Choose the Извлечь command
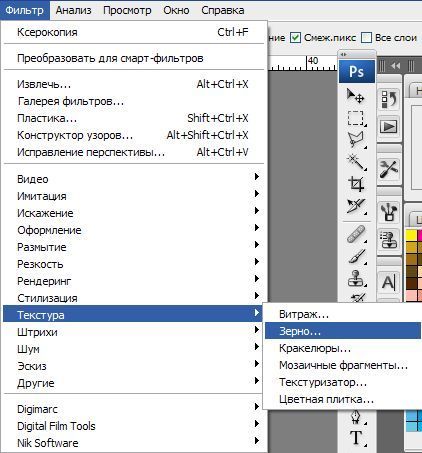Viewport: 422px width, 453px height. tap(134, 84)
